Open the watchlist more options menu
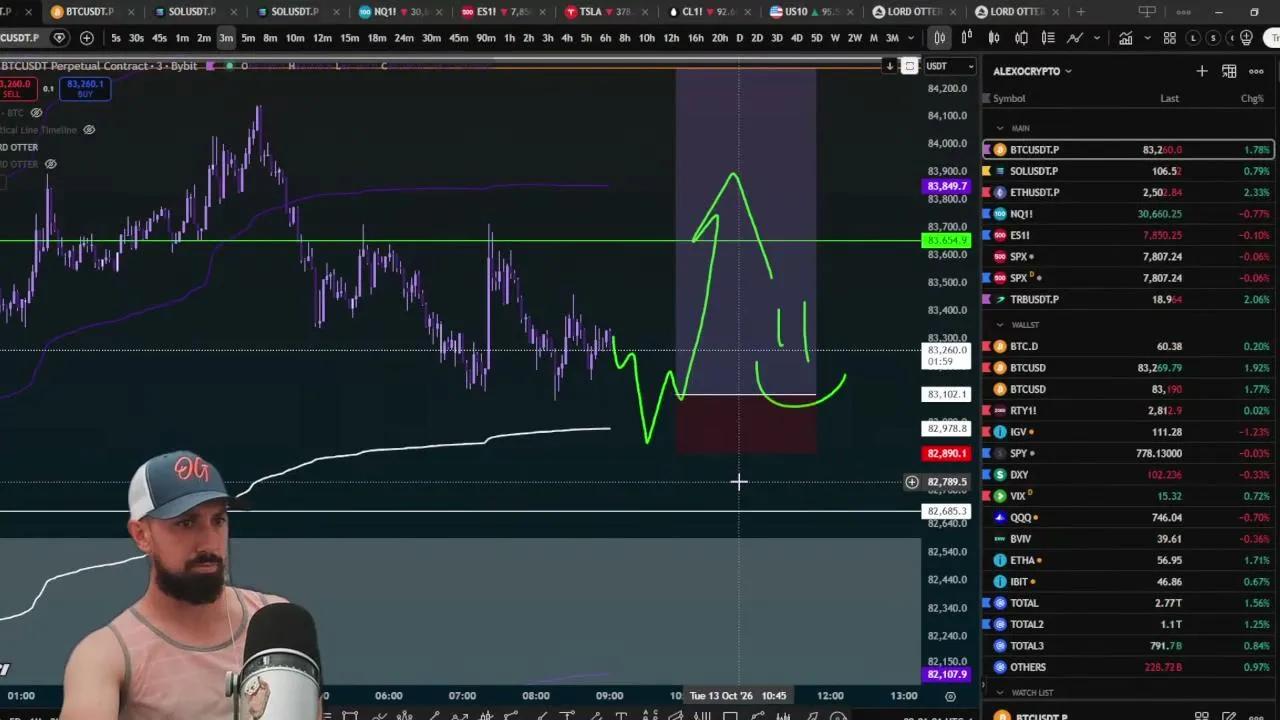Screen dimensions: 1280x720 1256,71
